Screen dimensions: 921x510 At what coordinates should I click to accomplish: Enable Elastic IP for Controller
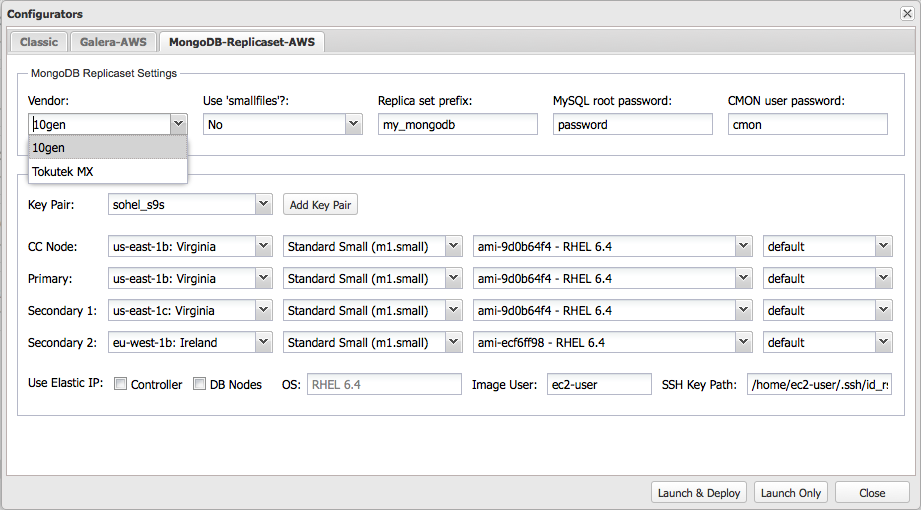pyautogui.click(x=121, y=384)
